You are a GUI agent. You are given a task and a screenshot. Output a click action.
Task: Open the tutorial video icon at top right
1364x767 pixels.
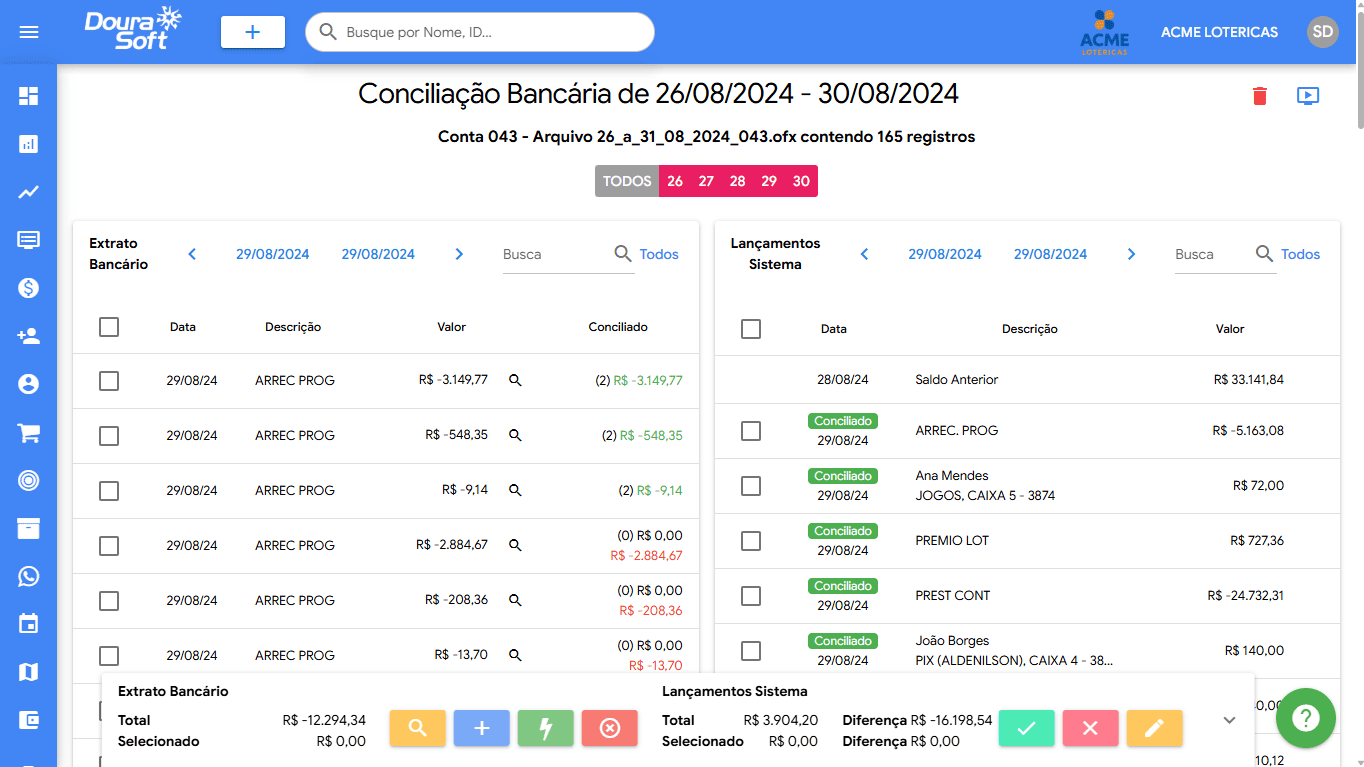click(1308, 95)
